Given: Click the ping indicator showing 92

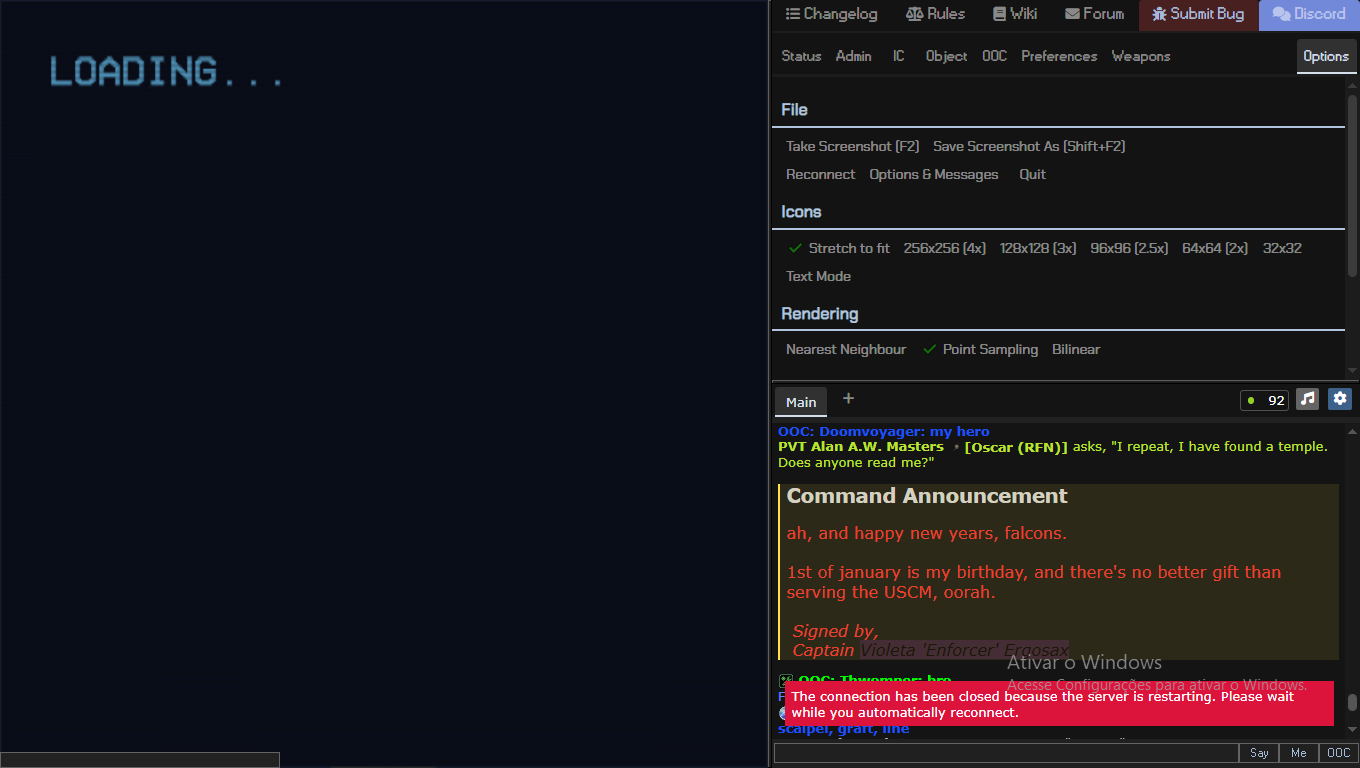Looking at the screenshot, I should [1264, 400].
